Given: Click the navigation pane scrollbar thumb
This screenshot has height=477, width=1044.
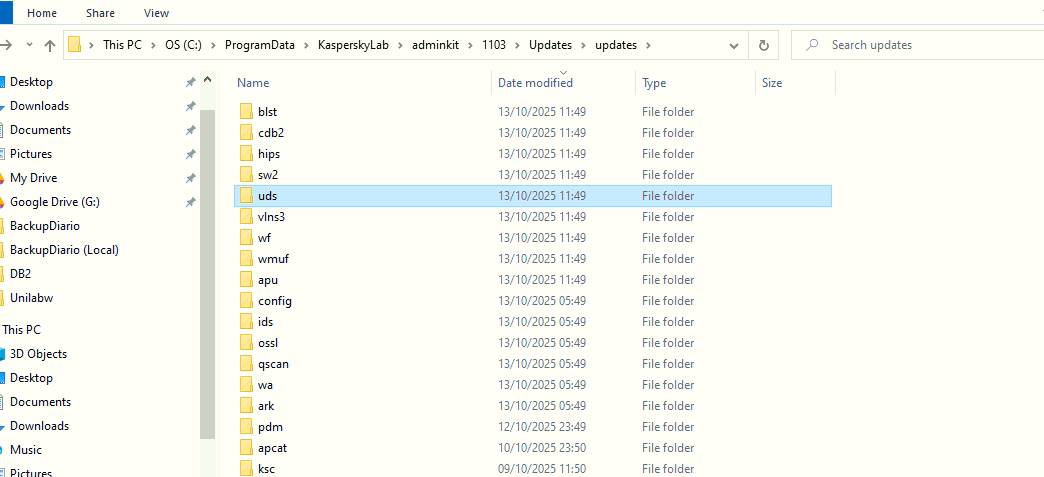Looking at the screenshot, I should tap(207, 273).
